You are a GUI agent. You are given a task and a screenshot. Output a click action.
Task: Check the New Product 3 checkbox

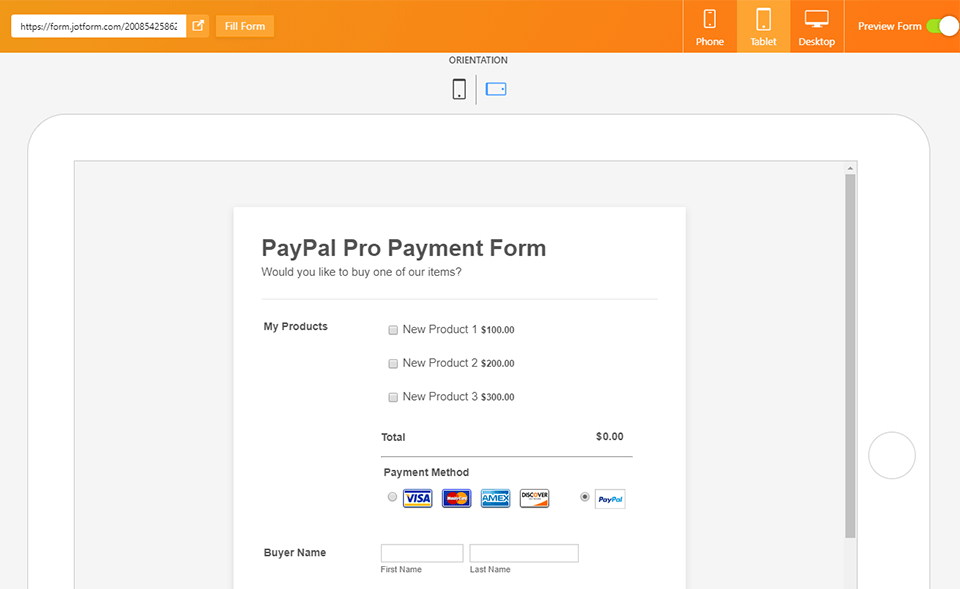(393, 397)
